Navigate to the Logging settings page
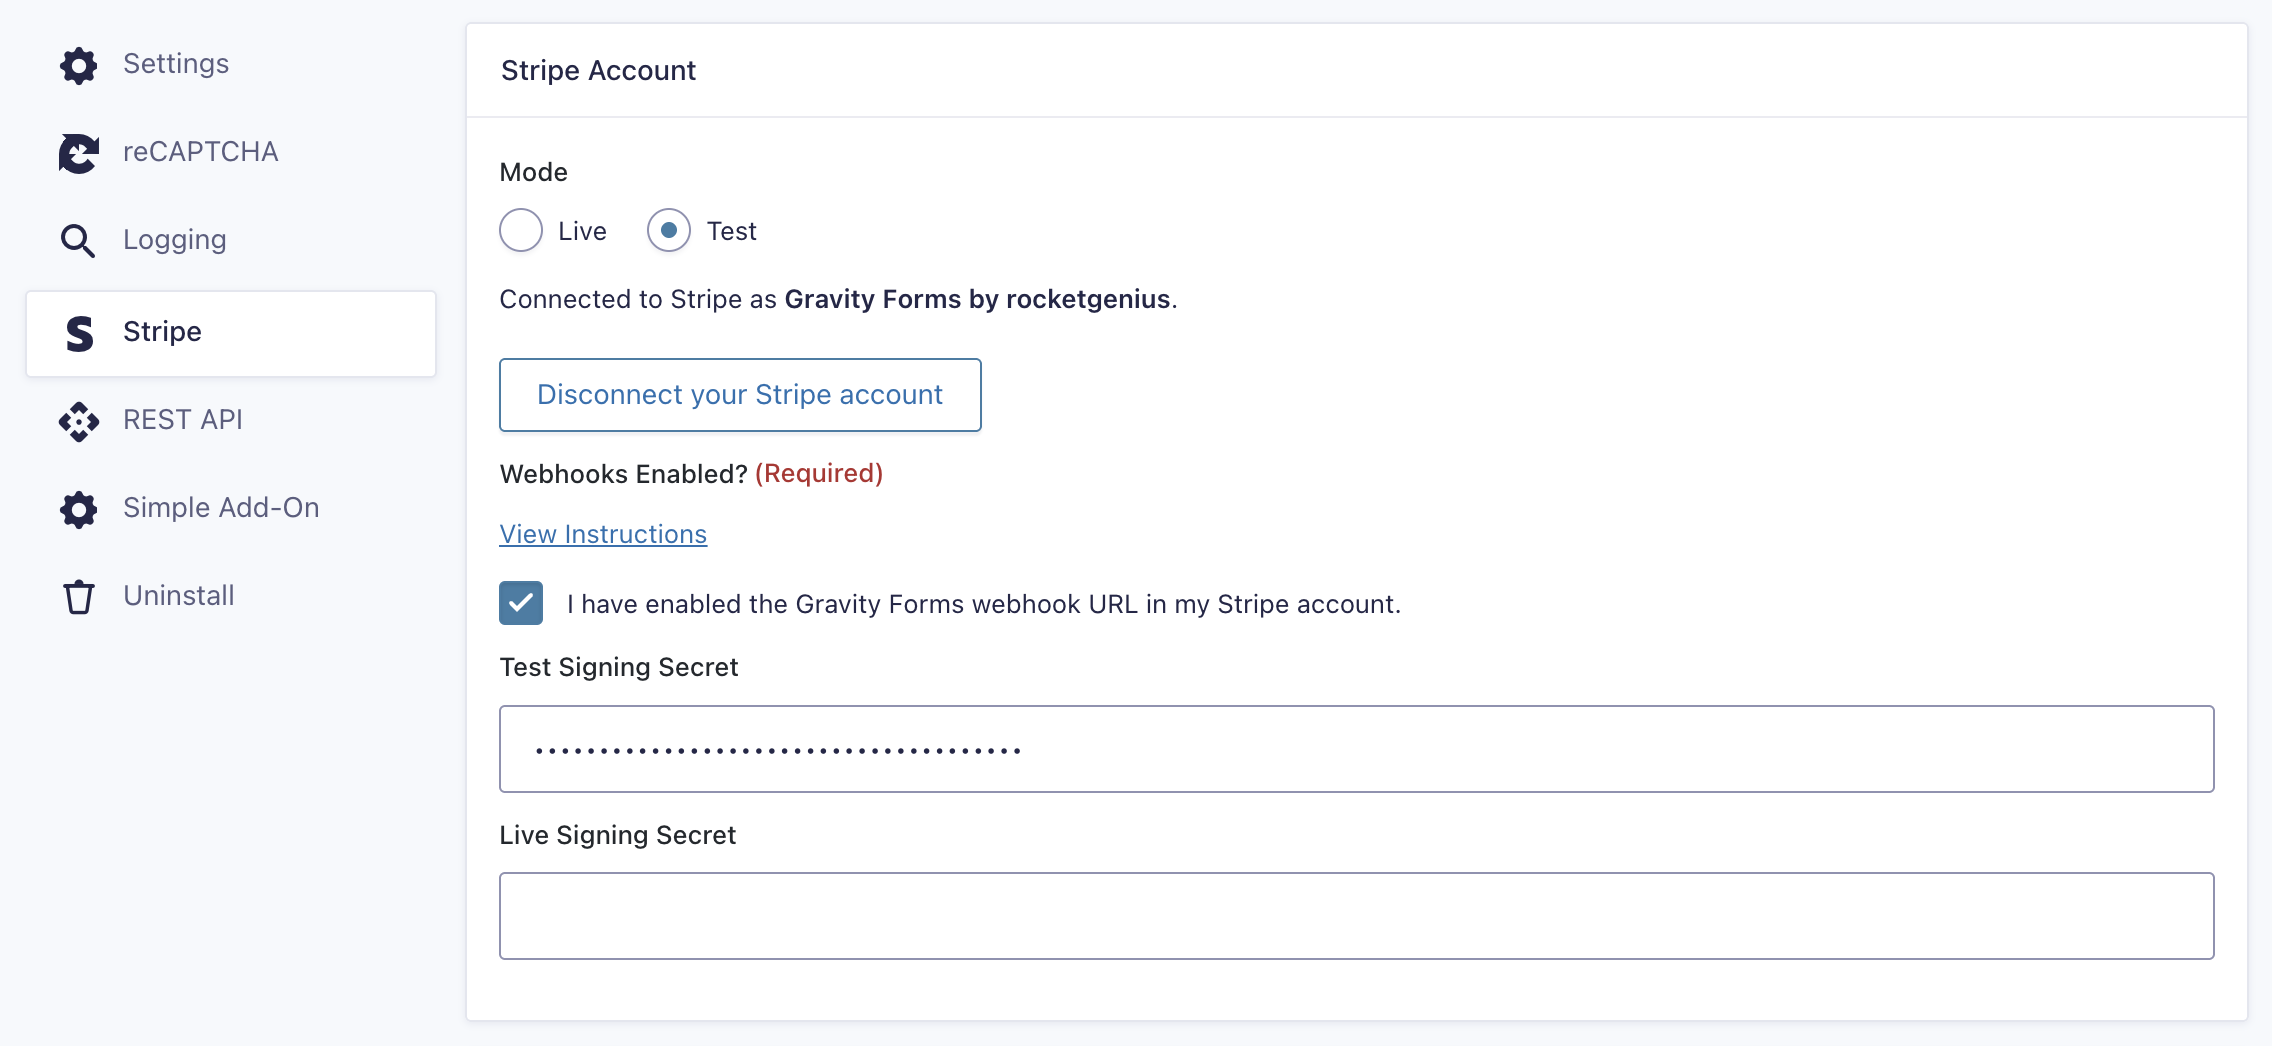The height and width of the screenshot is (1046, 2272). pyautogui.click(x=174, y=240)
